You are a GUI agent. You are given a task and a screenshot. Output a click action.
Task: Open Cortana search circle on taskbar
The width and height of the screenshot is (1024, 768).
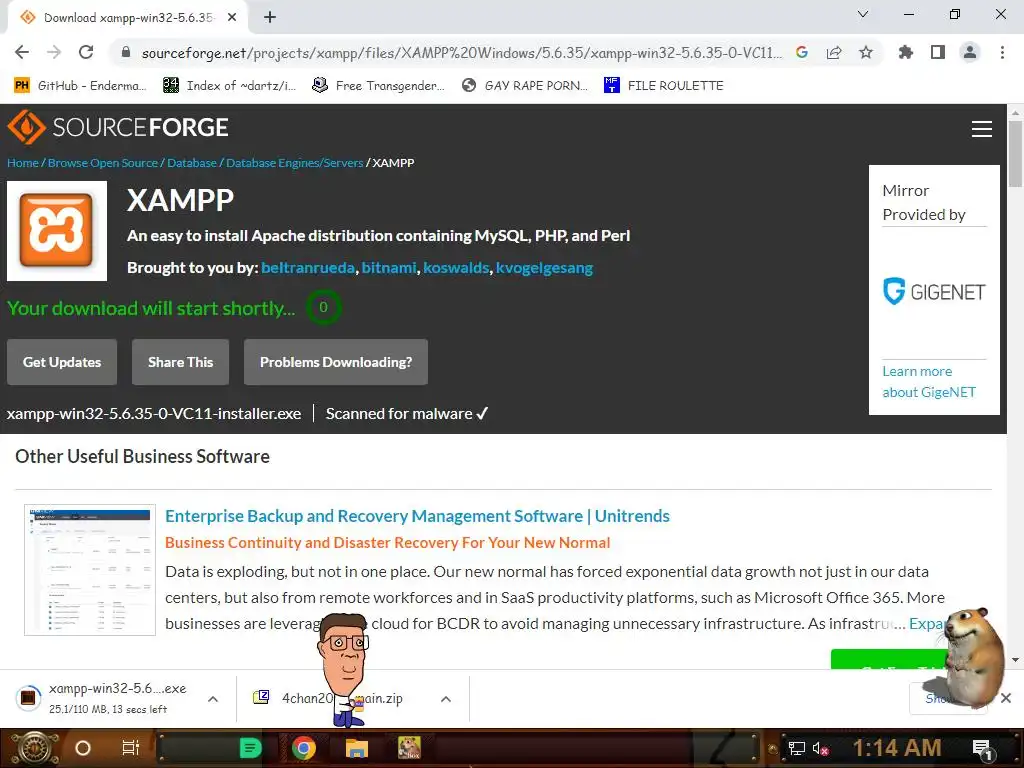(x=83, y=748)
